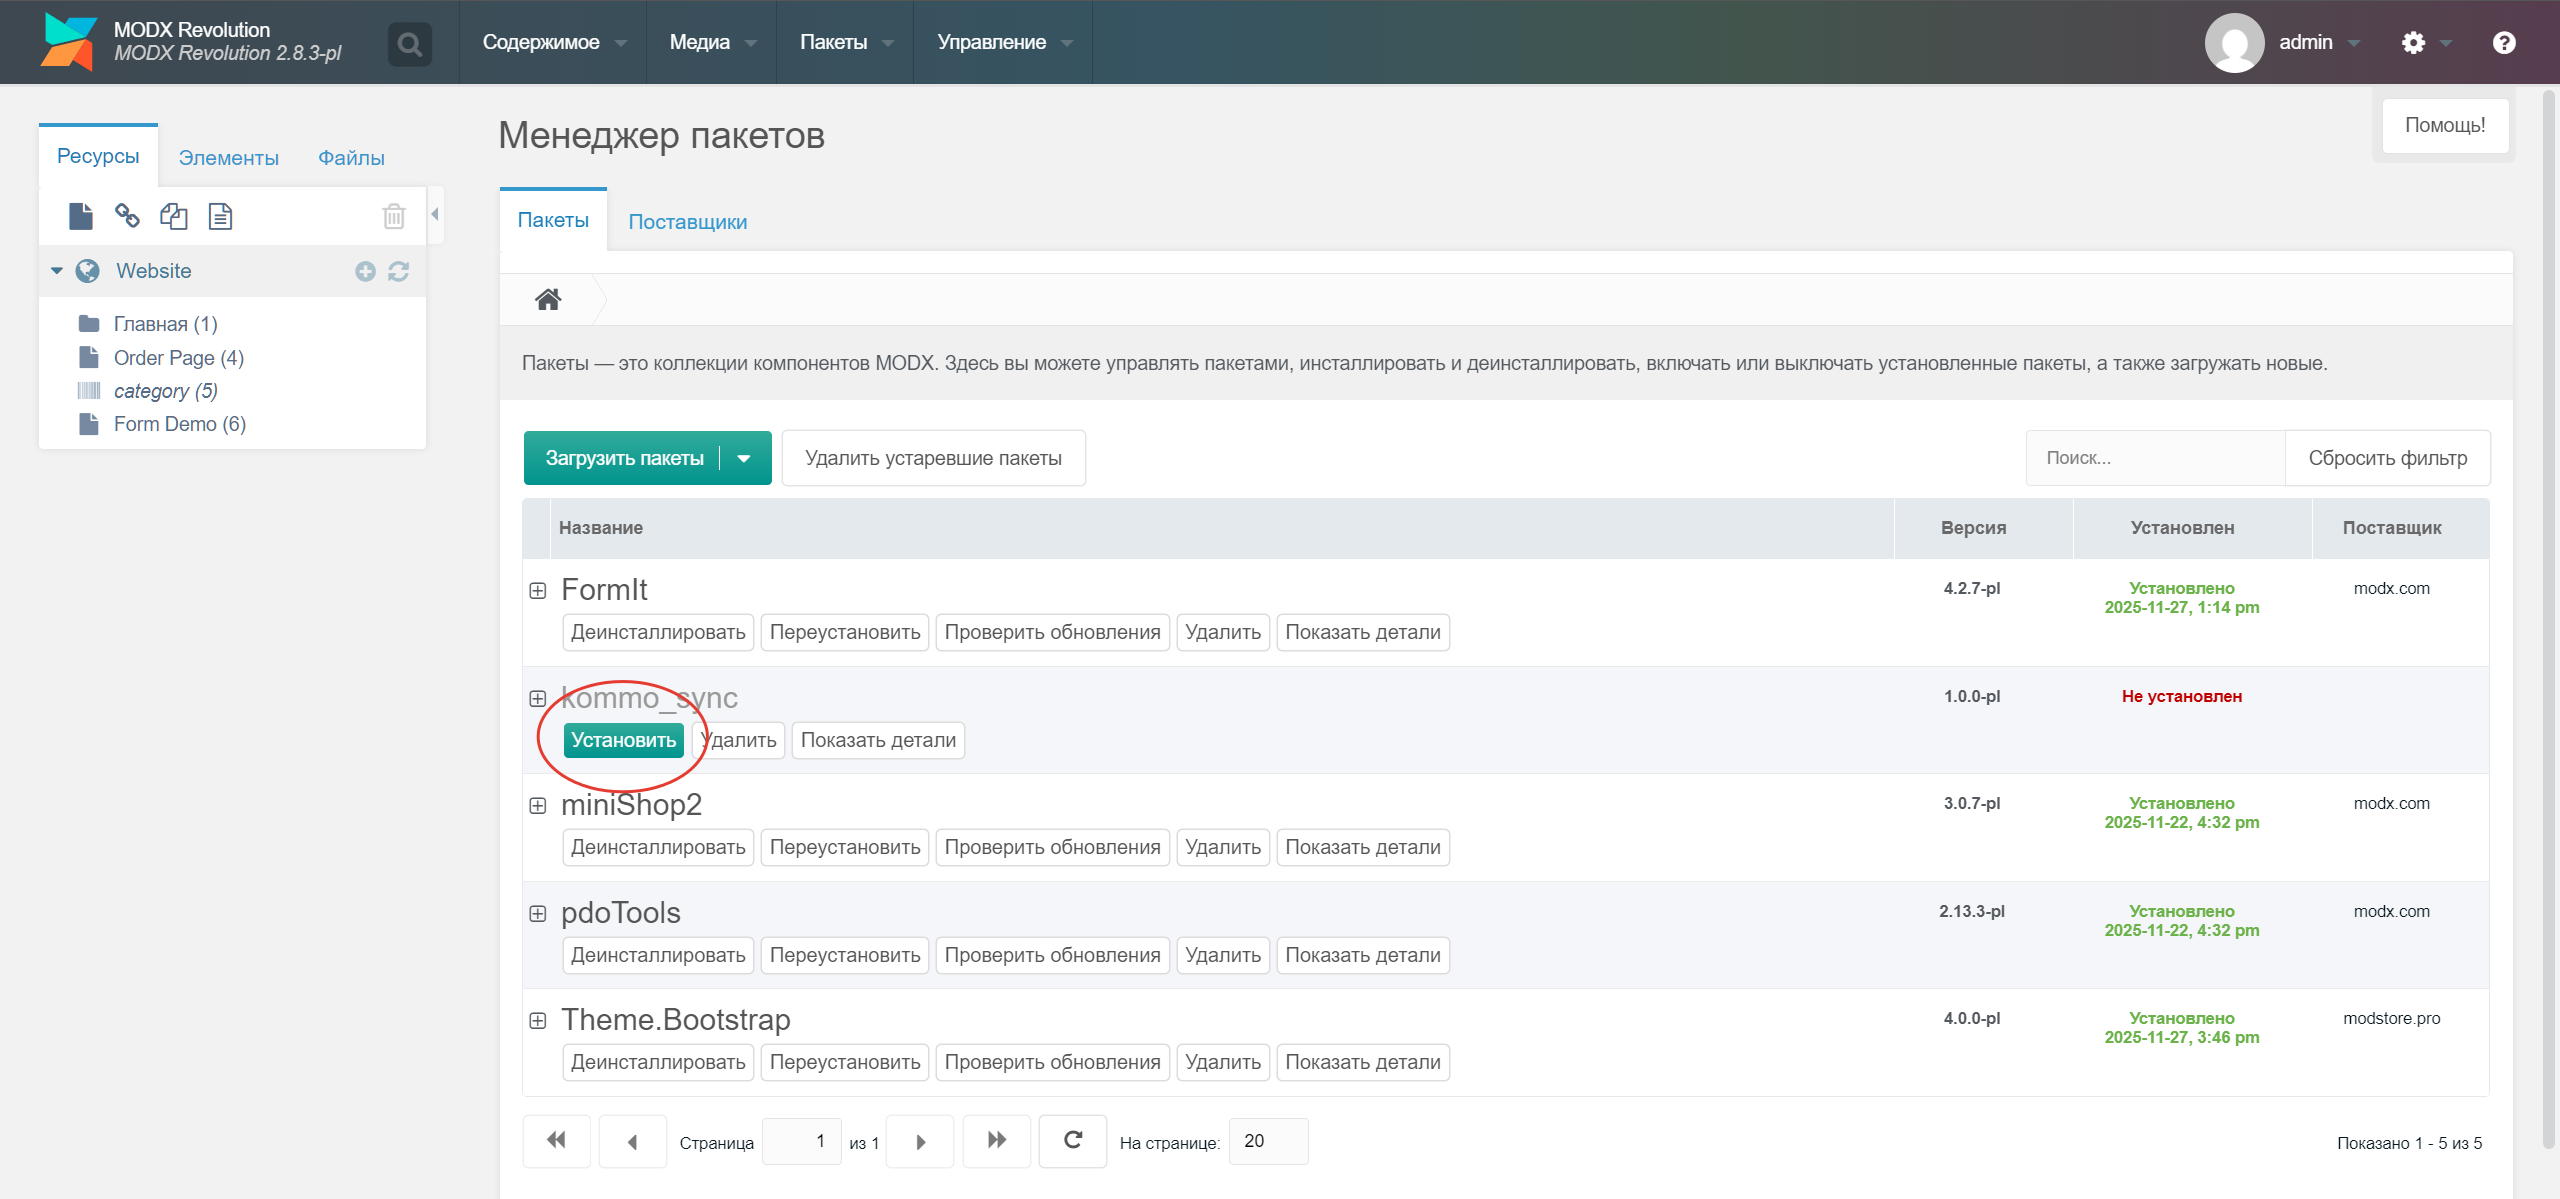Open the search magnifier in top bar
2560x1199 pixels.
409,44
